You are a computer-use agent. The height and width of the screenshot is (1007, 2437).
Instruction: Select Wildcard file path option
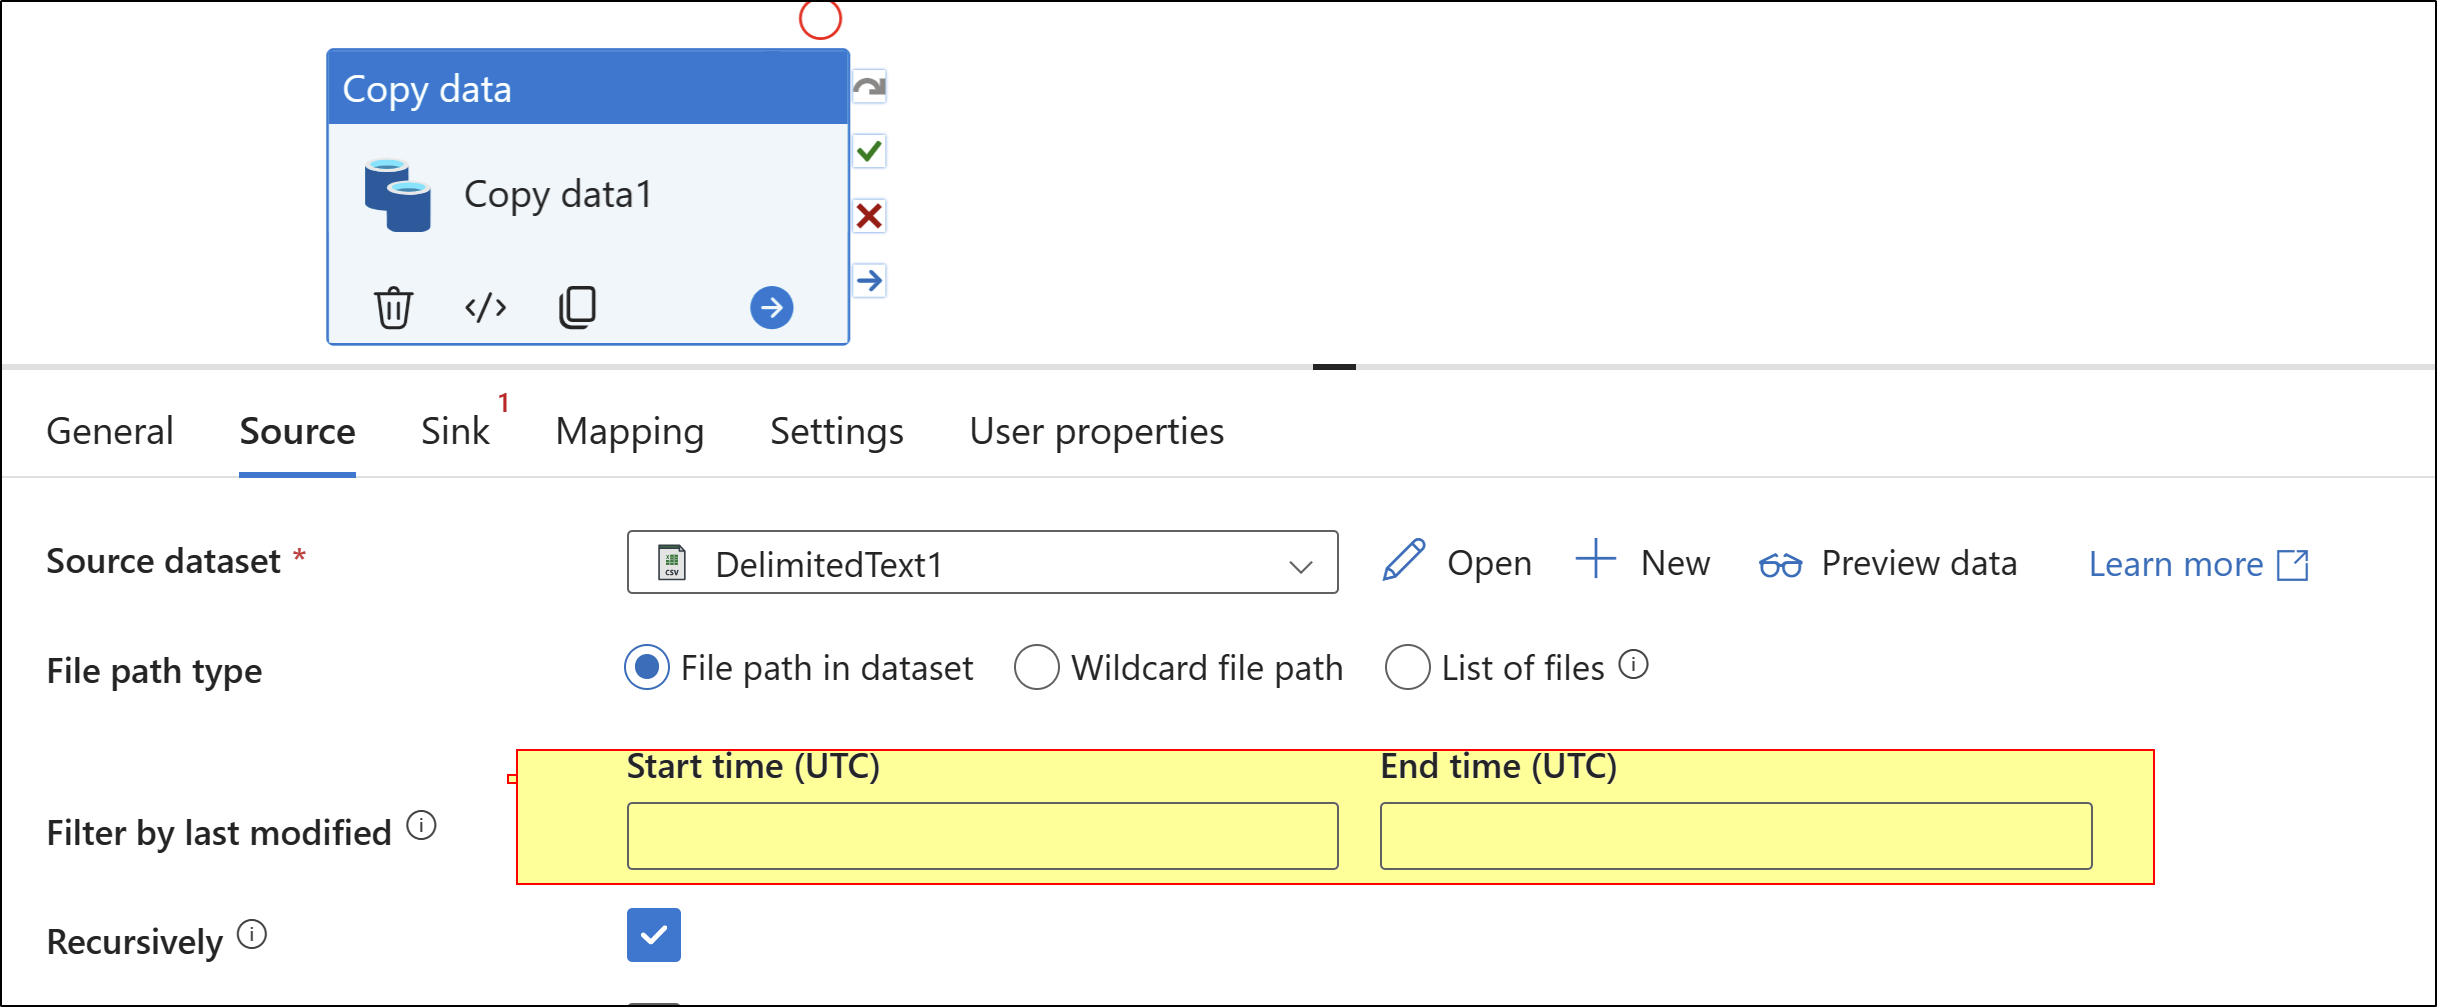pyautogui.click(x=1036, y=667)
